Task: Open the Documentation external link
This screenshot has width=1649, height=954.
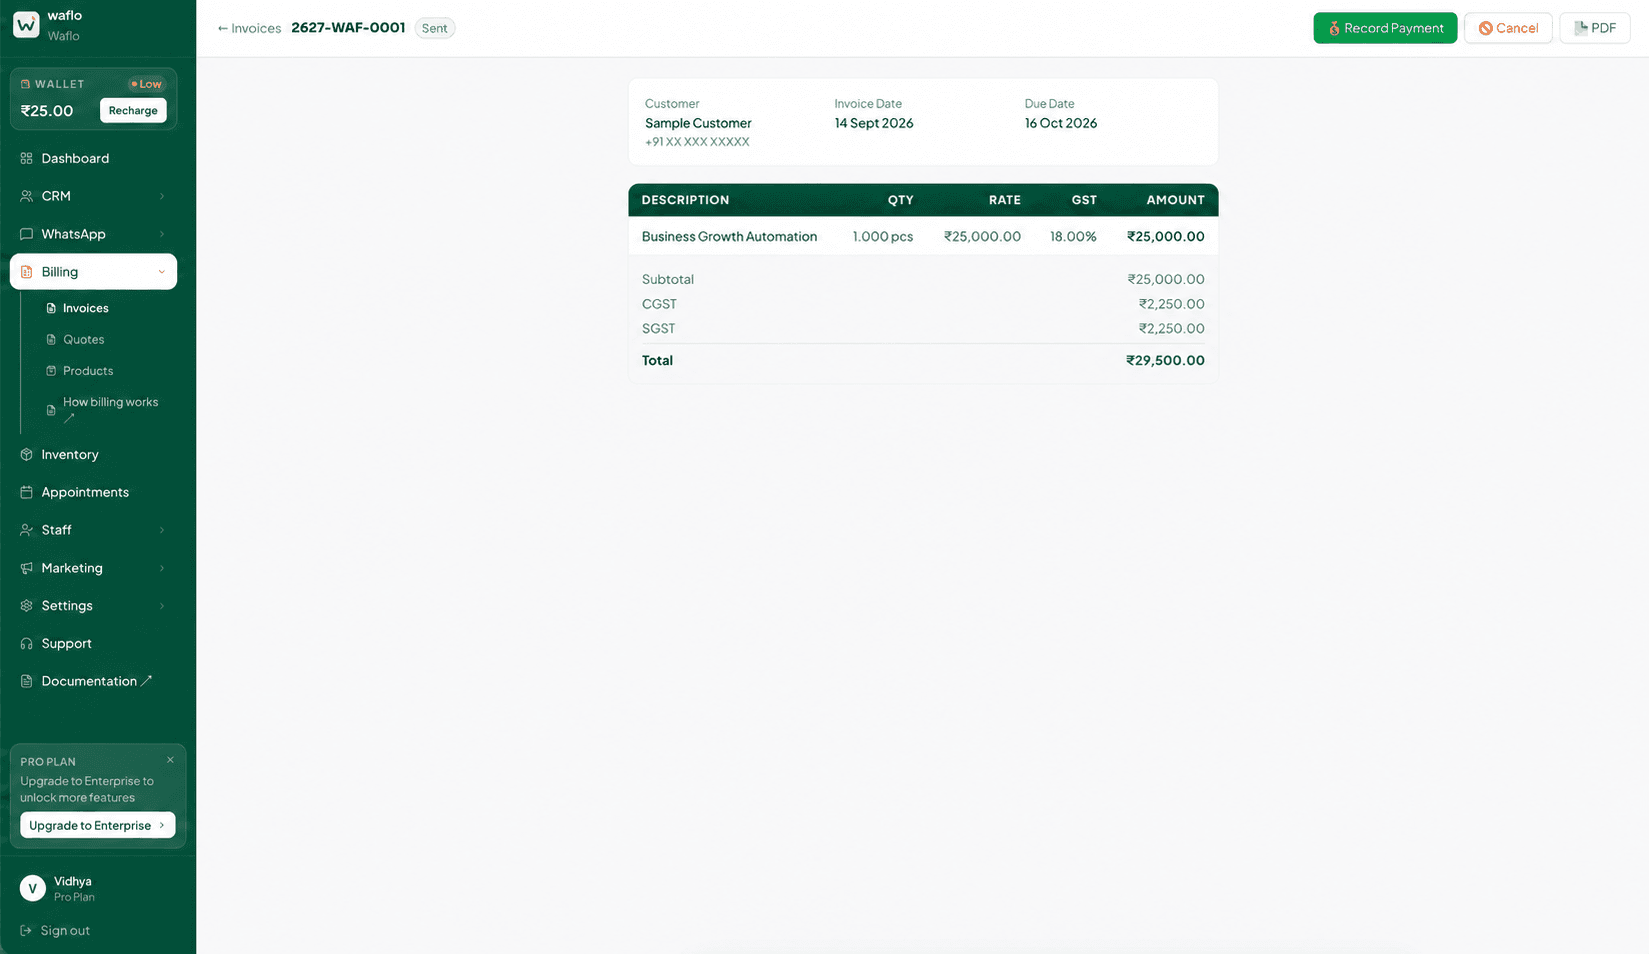Action: (x=96, y=681)
